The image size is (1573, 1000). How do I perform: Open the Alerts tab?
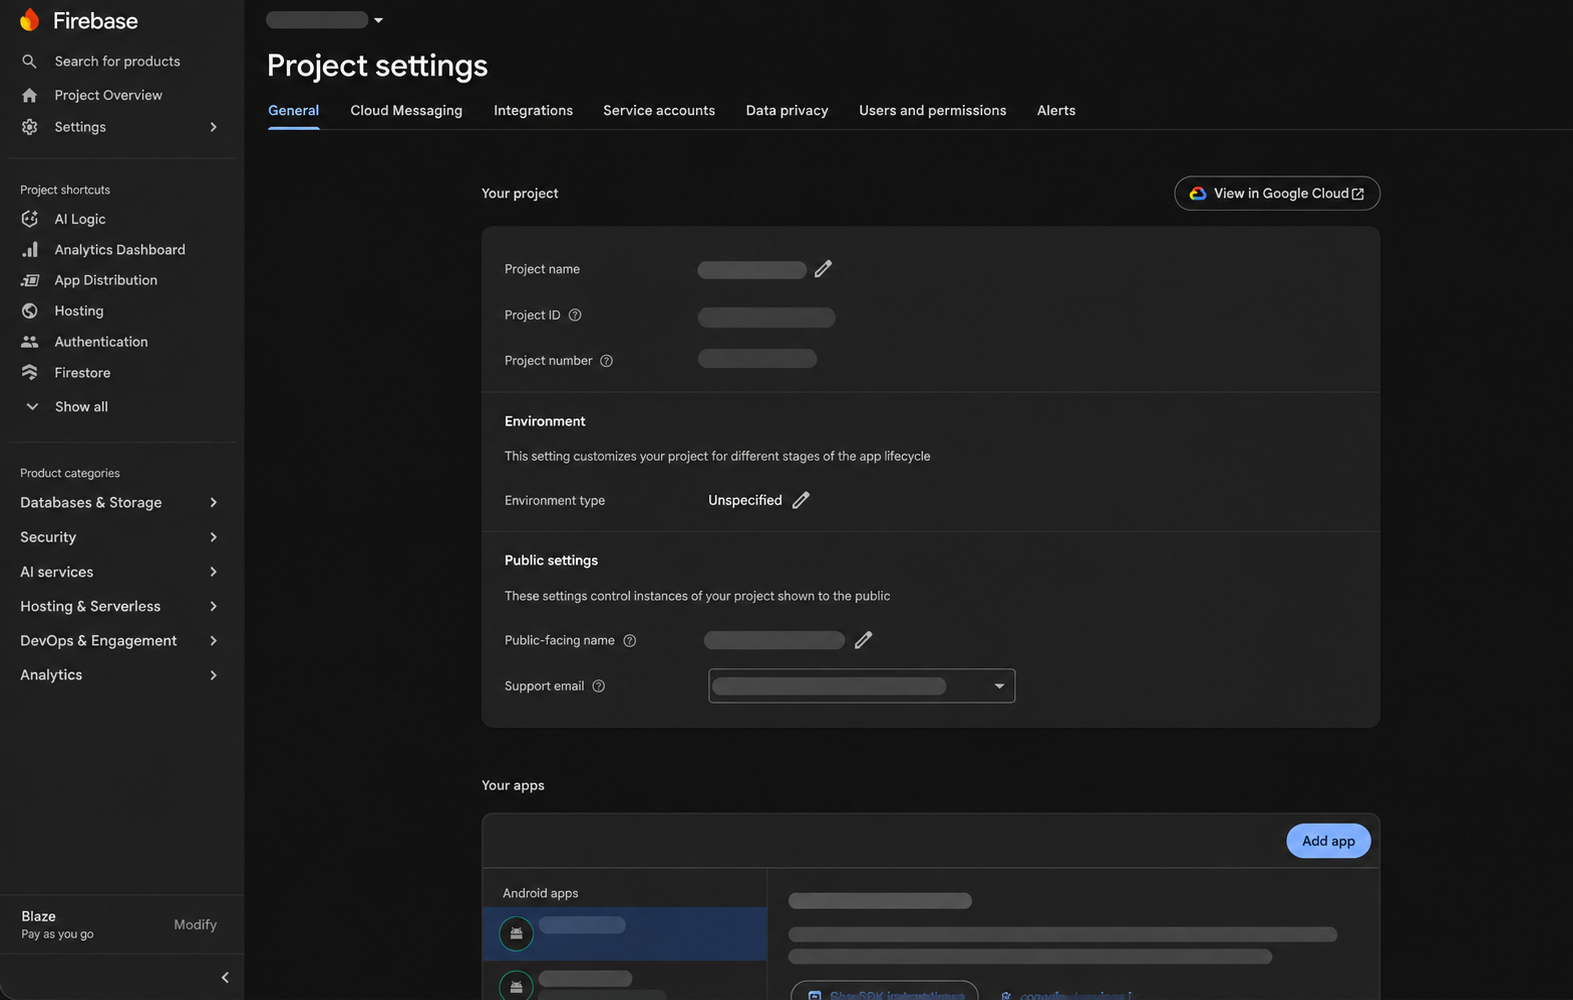(1056, 110)
